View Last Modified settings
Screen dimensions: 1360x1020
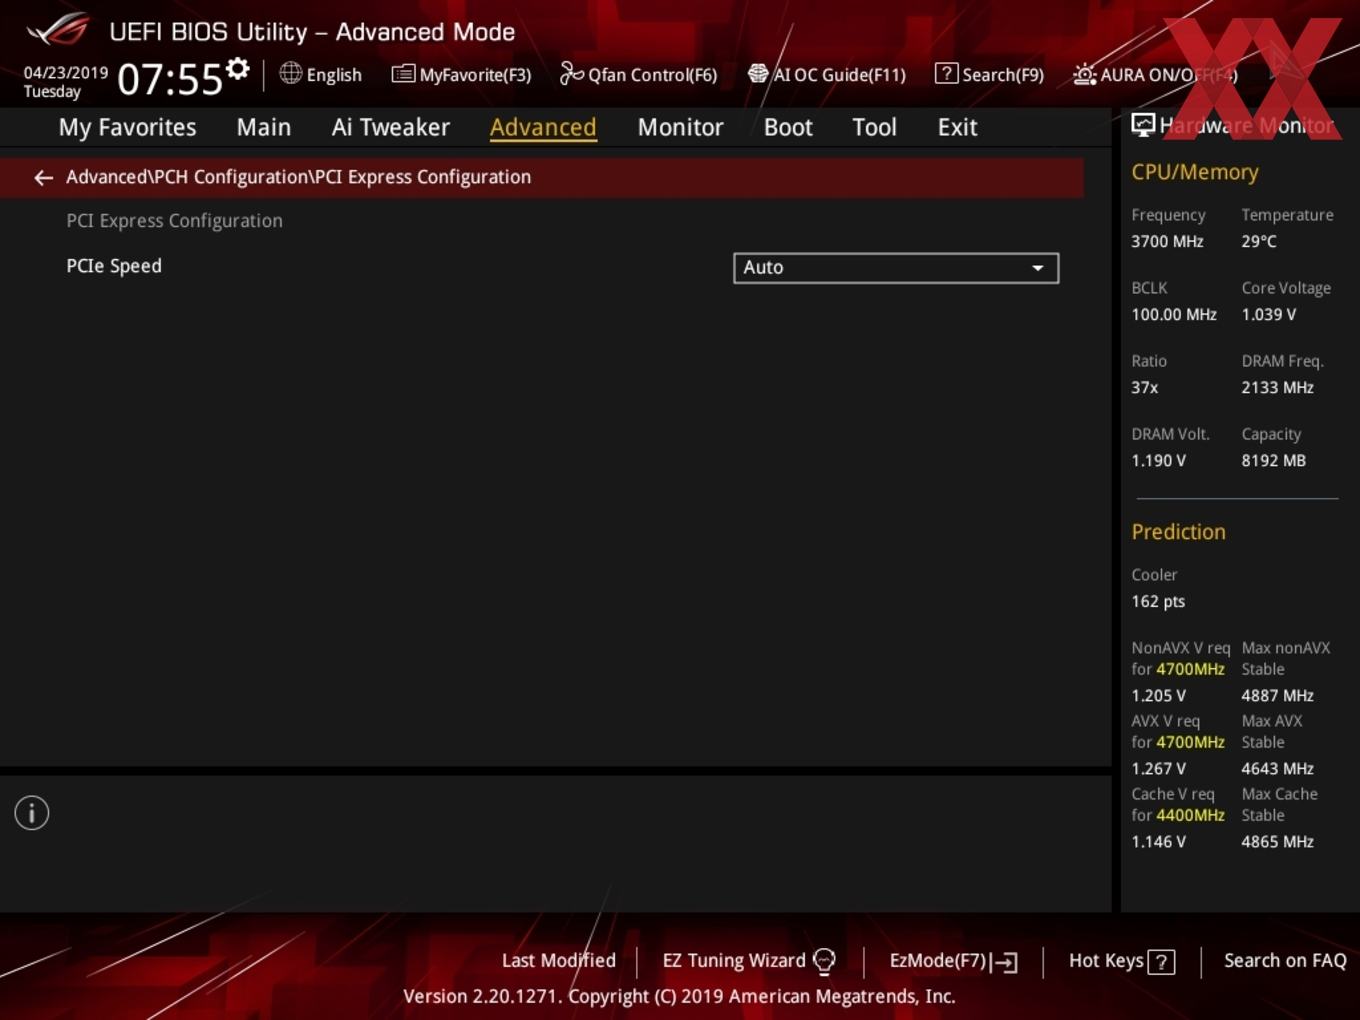click(559, 961)
